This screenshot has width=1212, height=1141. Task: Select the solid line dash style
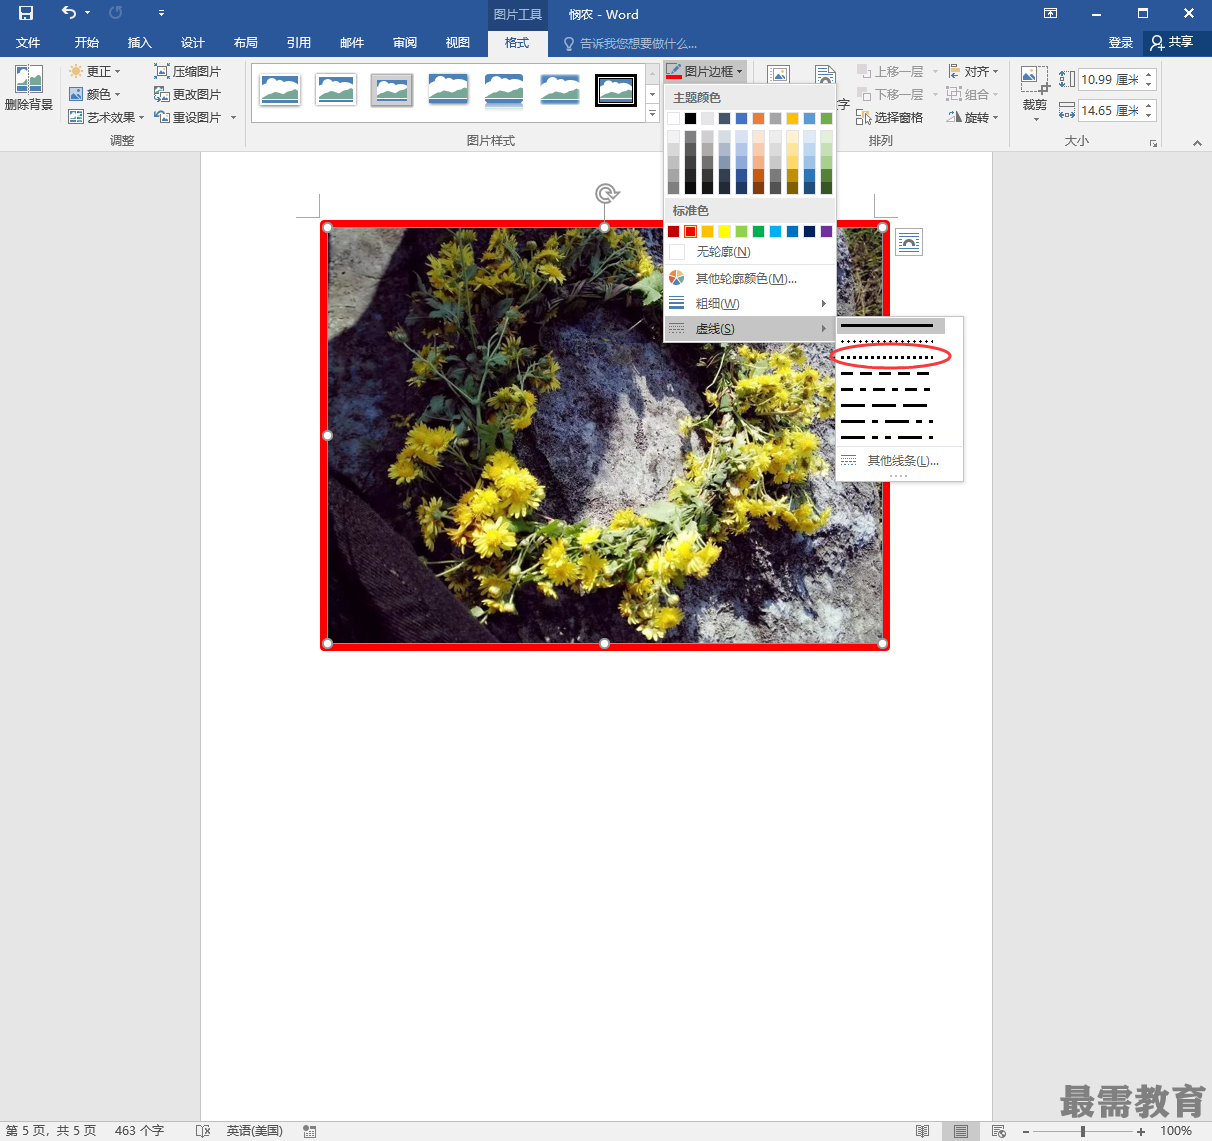(890, 326)
